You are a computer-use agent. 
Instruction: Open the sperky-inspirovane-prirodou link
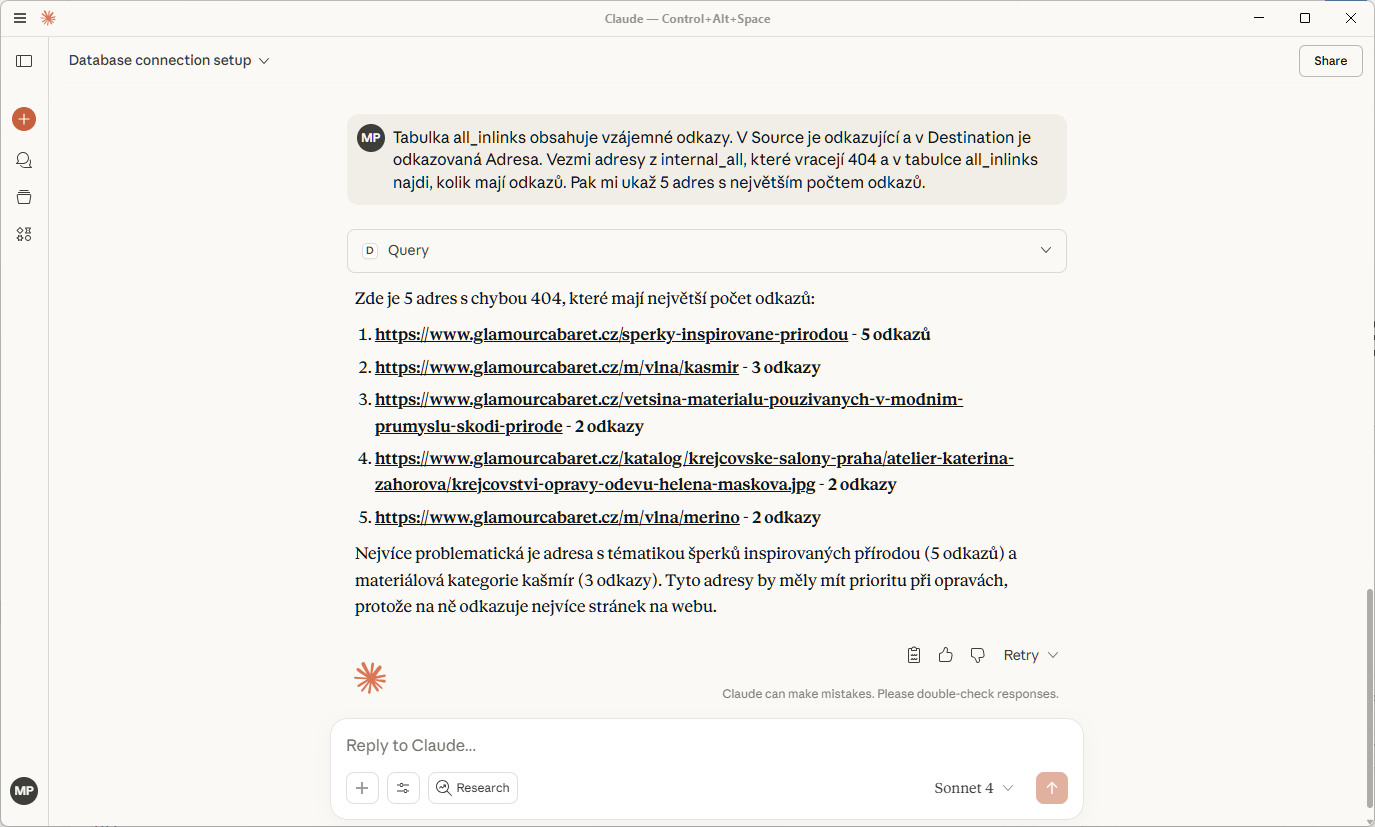611,335
